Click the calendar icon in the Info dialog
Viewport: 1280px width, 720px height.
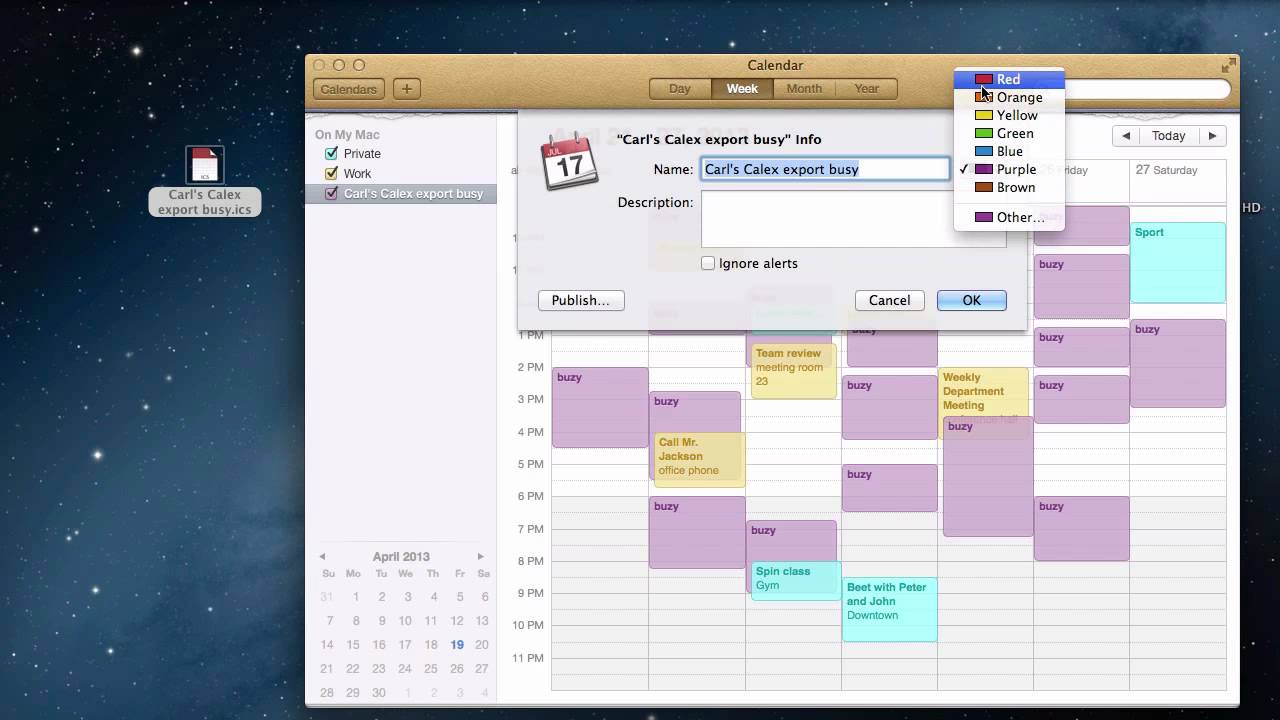click(x=569, y=160)
